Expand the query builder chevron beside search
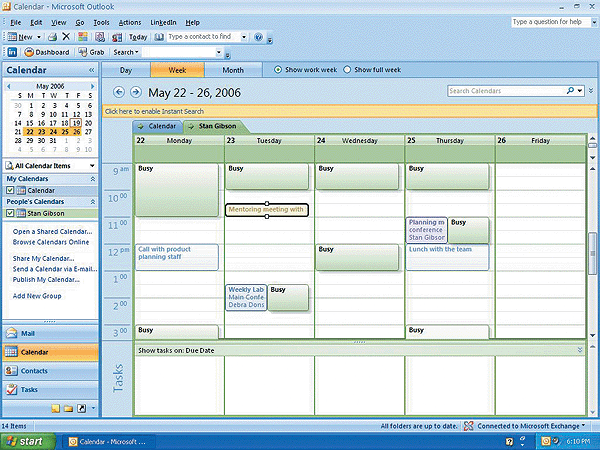This screenshot has width=600, height=450. point(591,91)
